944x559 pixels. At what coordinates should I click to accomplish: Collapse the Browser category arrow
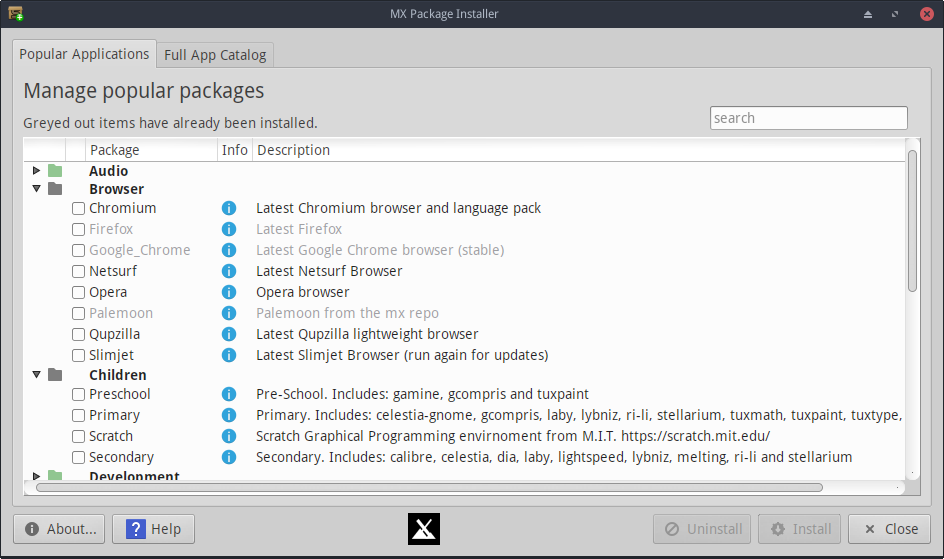point(36,189)
